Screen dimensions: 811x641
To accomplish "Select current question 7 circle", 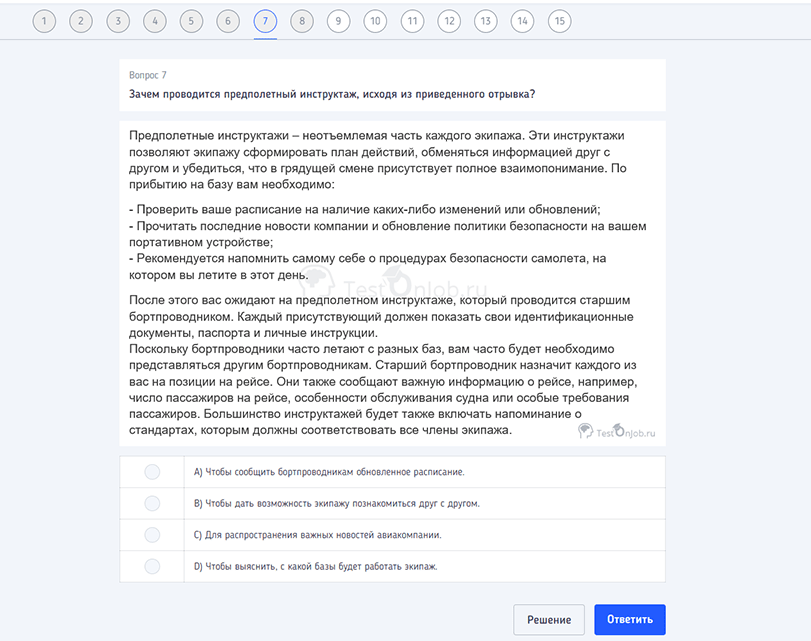I will click(x=265, y=21).
